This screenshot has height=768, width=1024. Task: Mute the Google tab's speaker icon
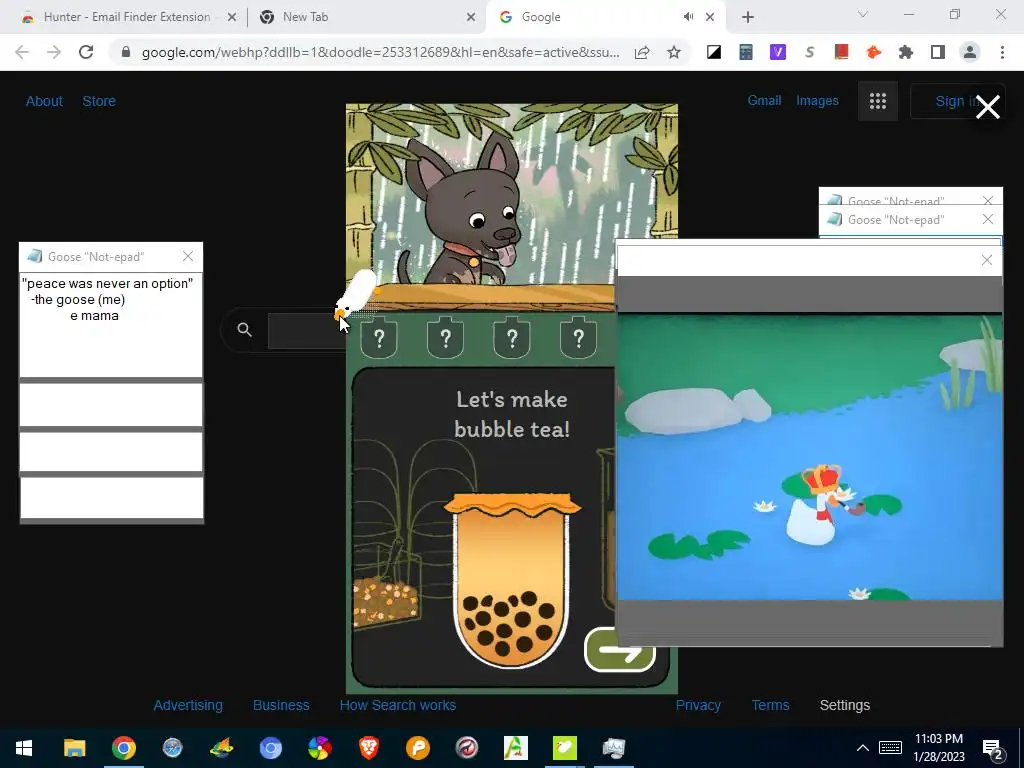pos(688,17)
